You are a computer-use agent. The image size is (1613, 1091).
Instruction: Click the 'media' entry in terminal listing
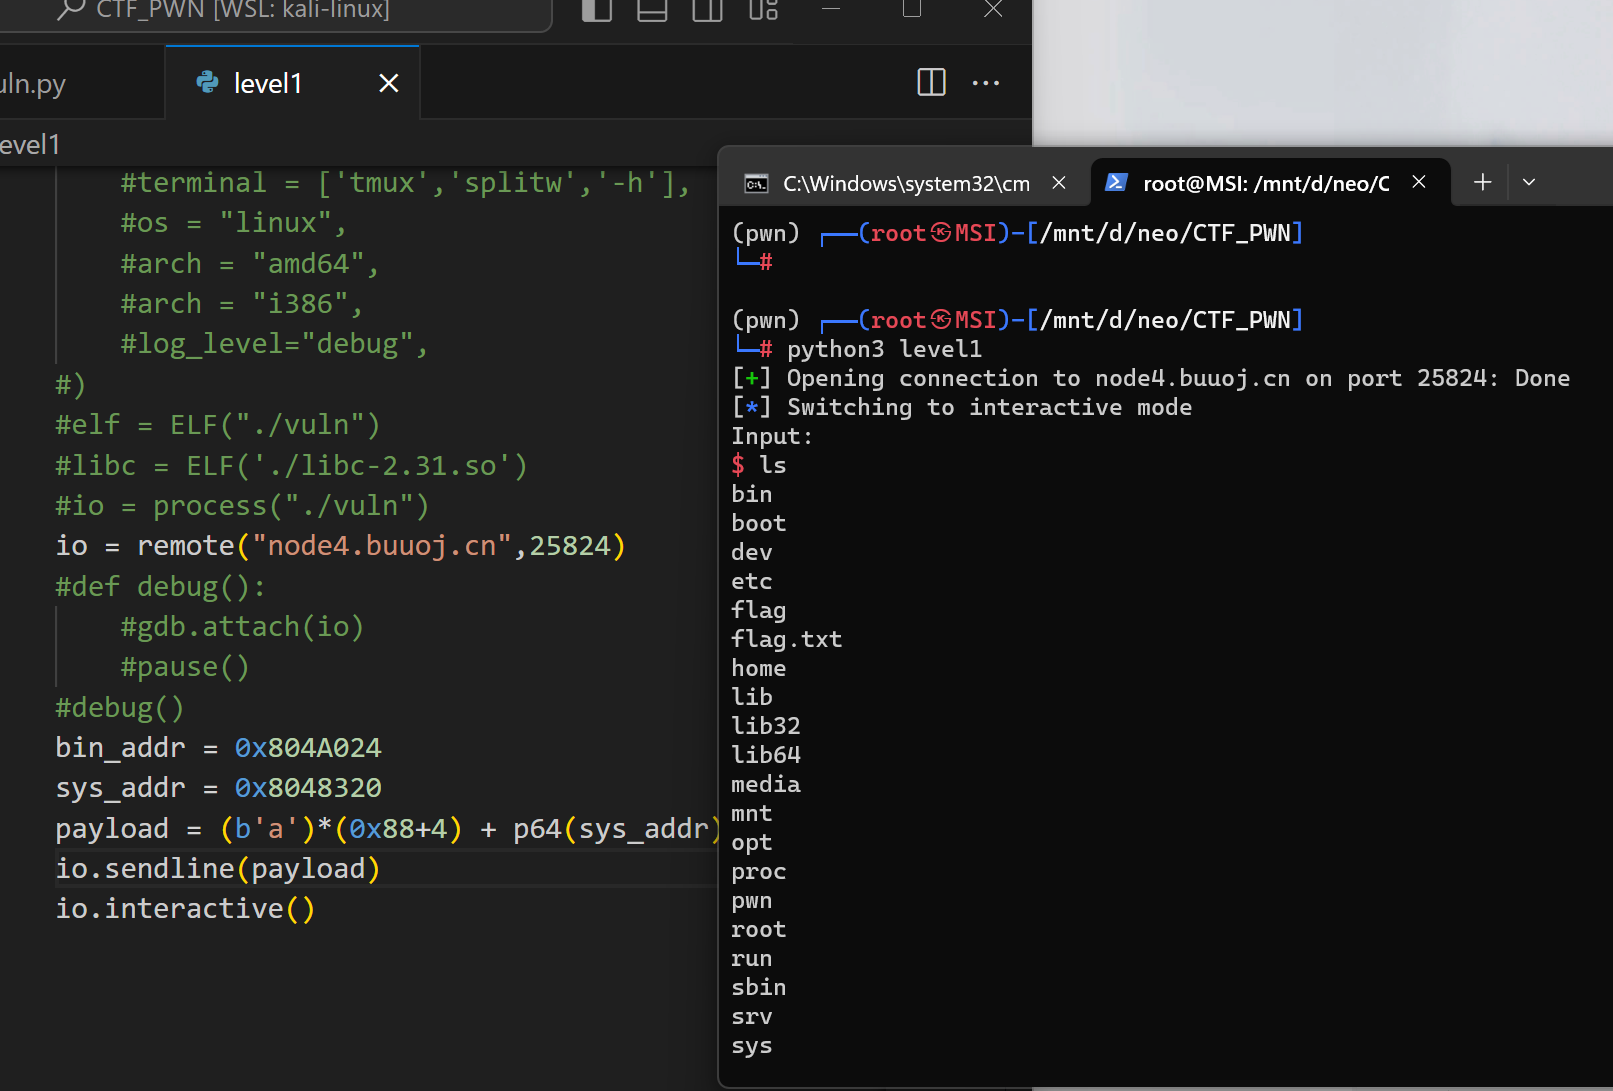(766, 784)
